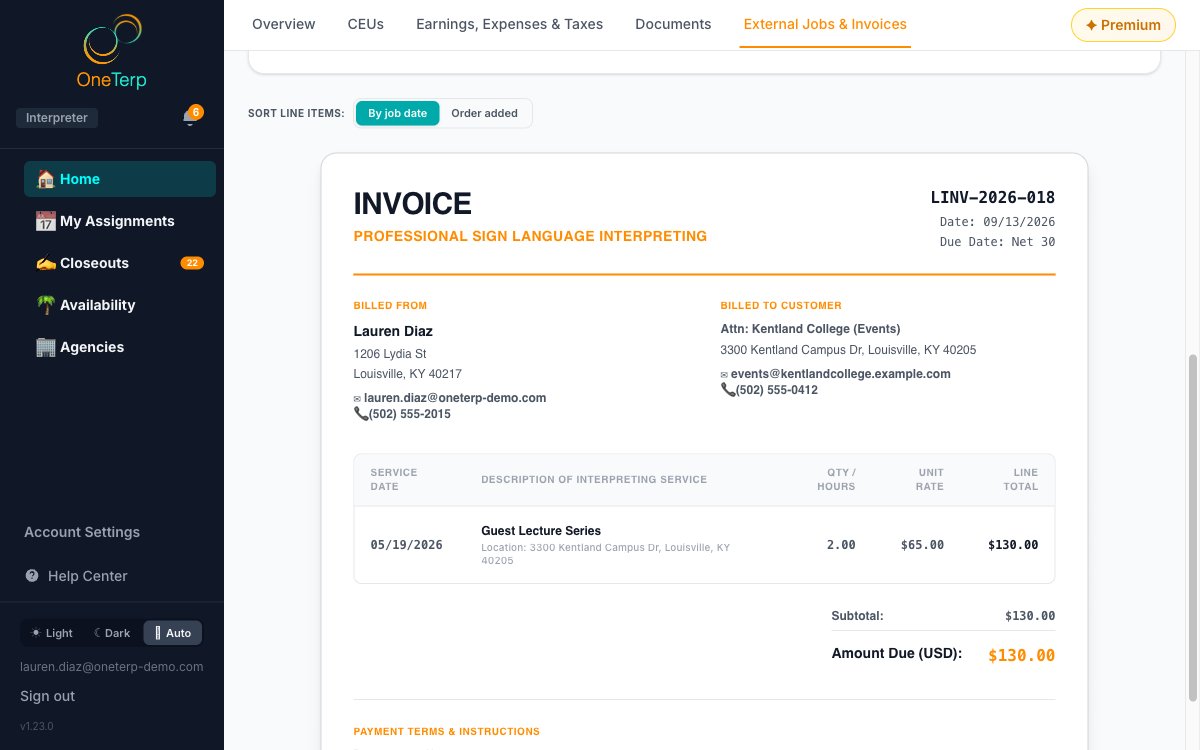
Task: Select the Auto theme option
Action: click(173, 633)
